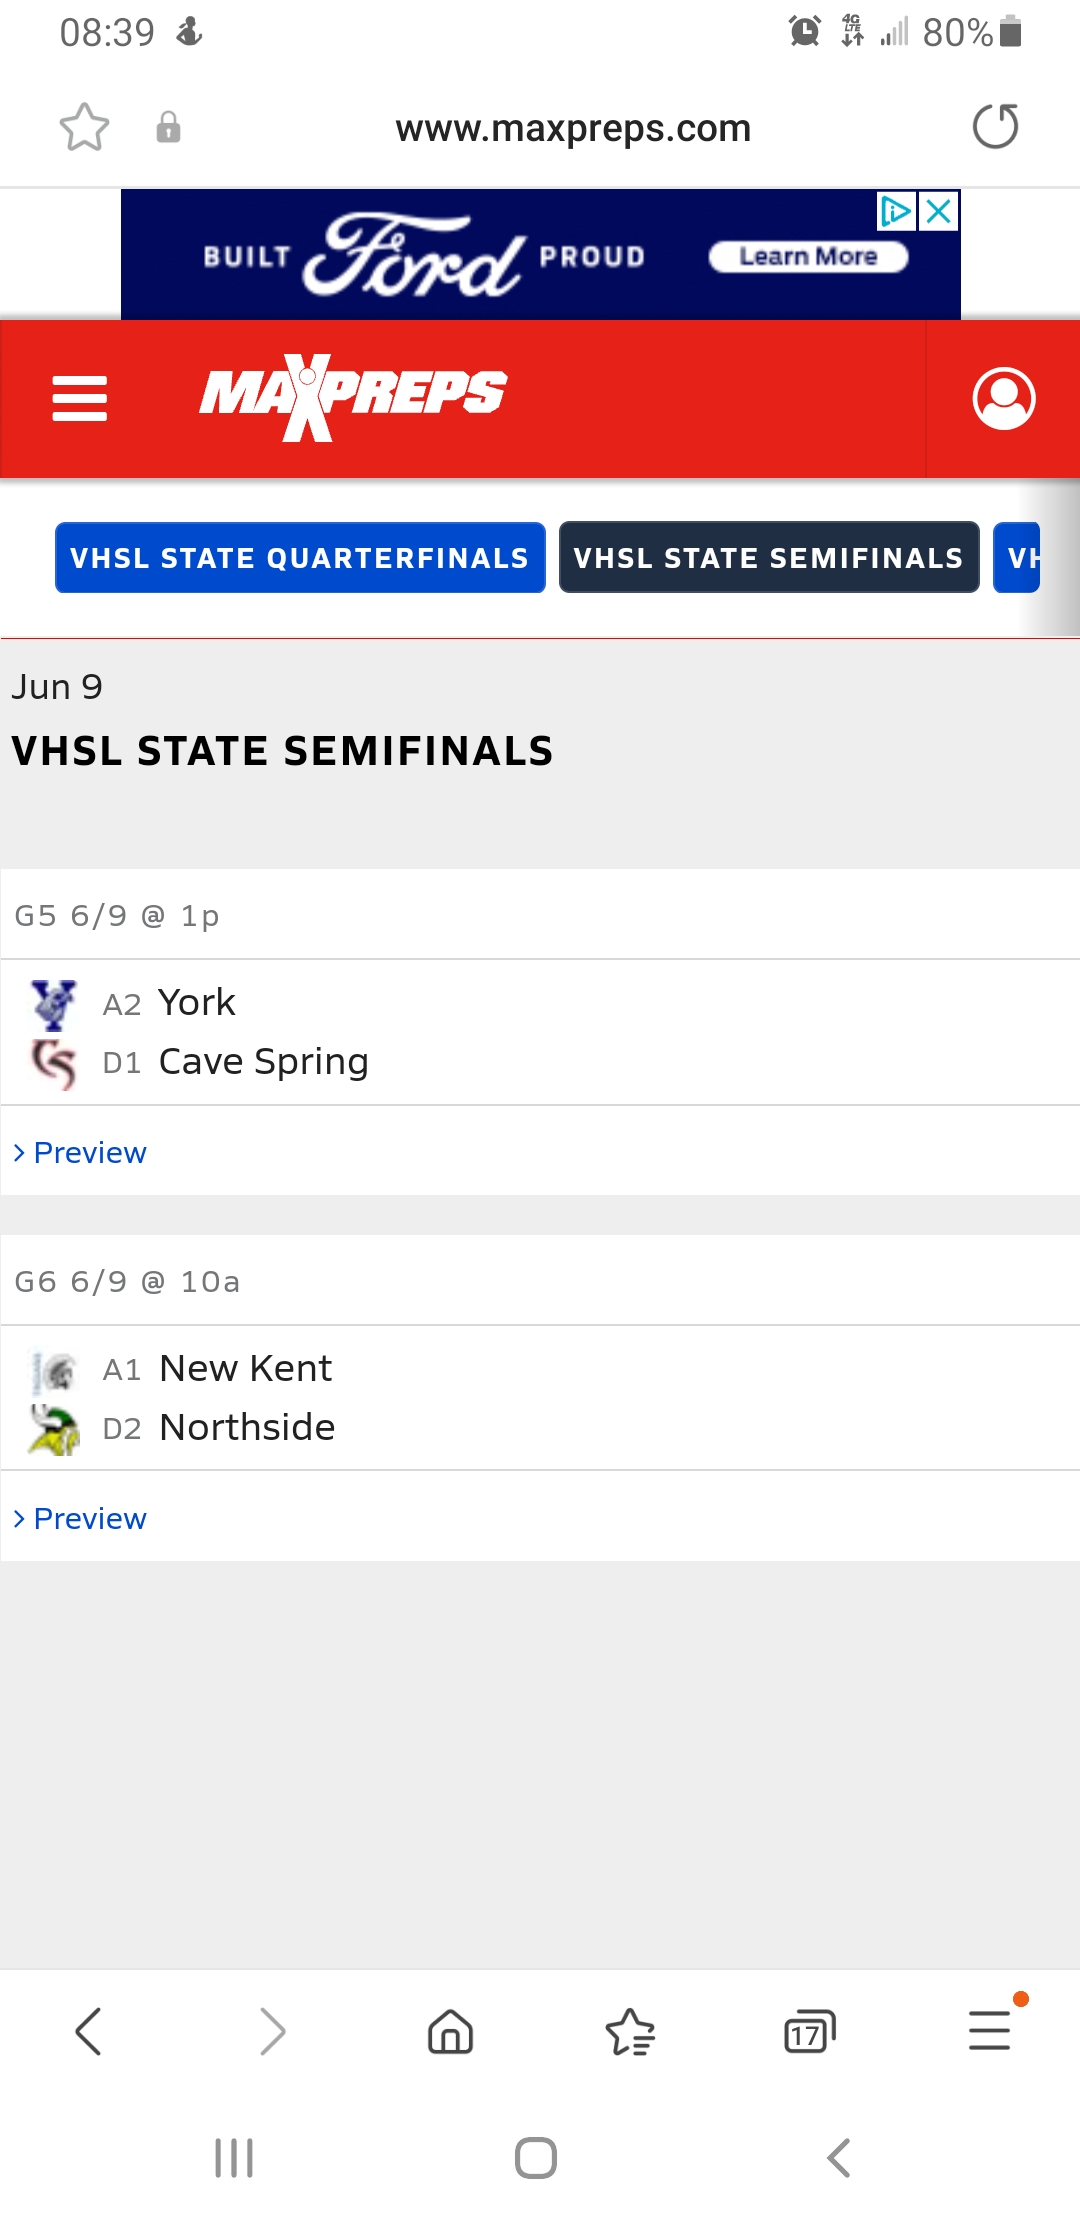Open browser tabs switcher showing 17

click(x=809, y=2032)
